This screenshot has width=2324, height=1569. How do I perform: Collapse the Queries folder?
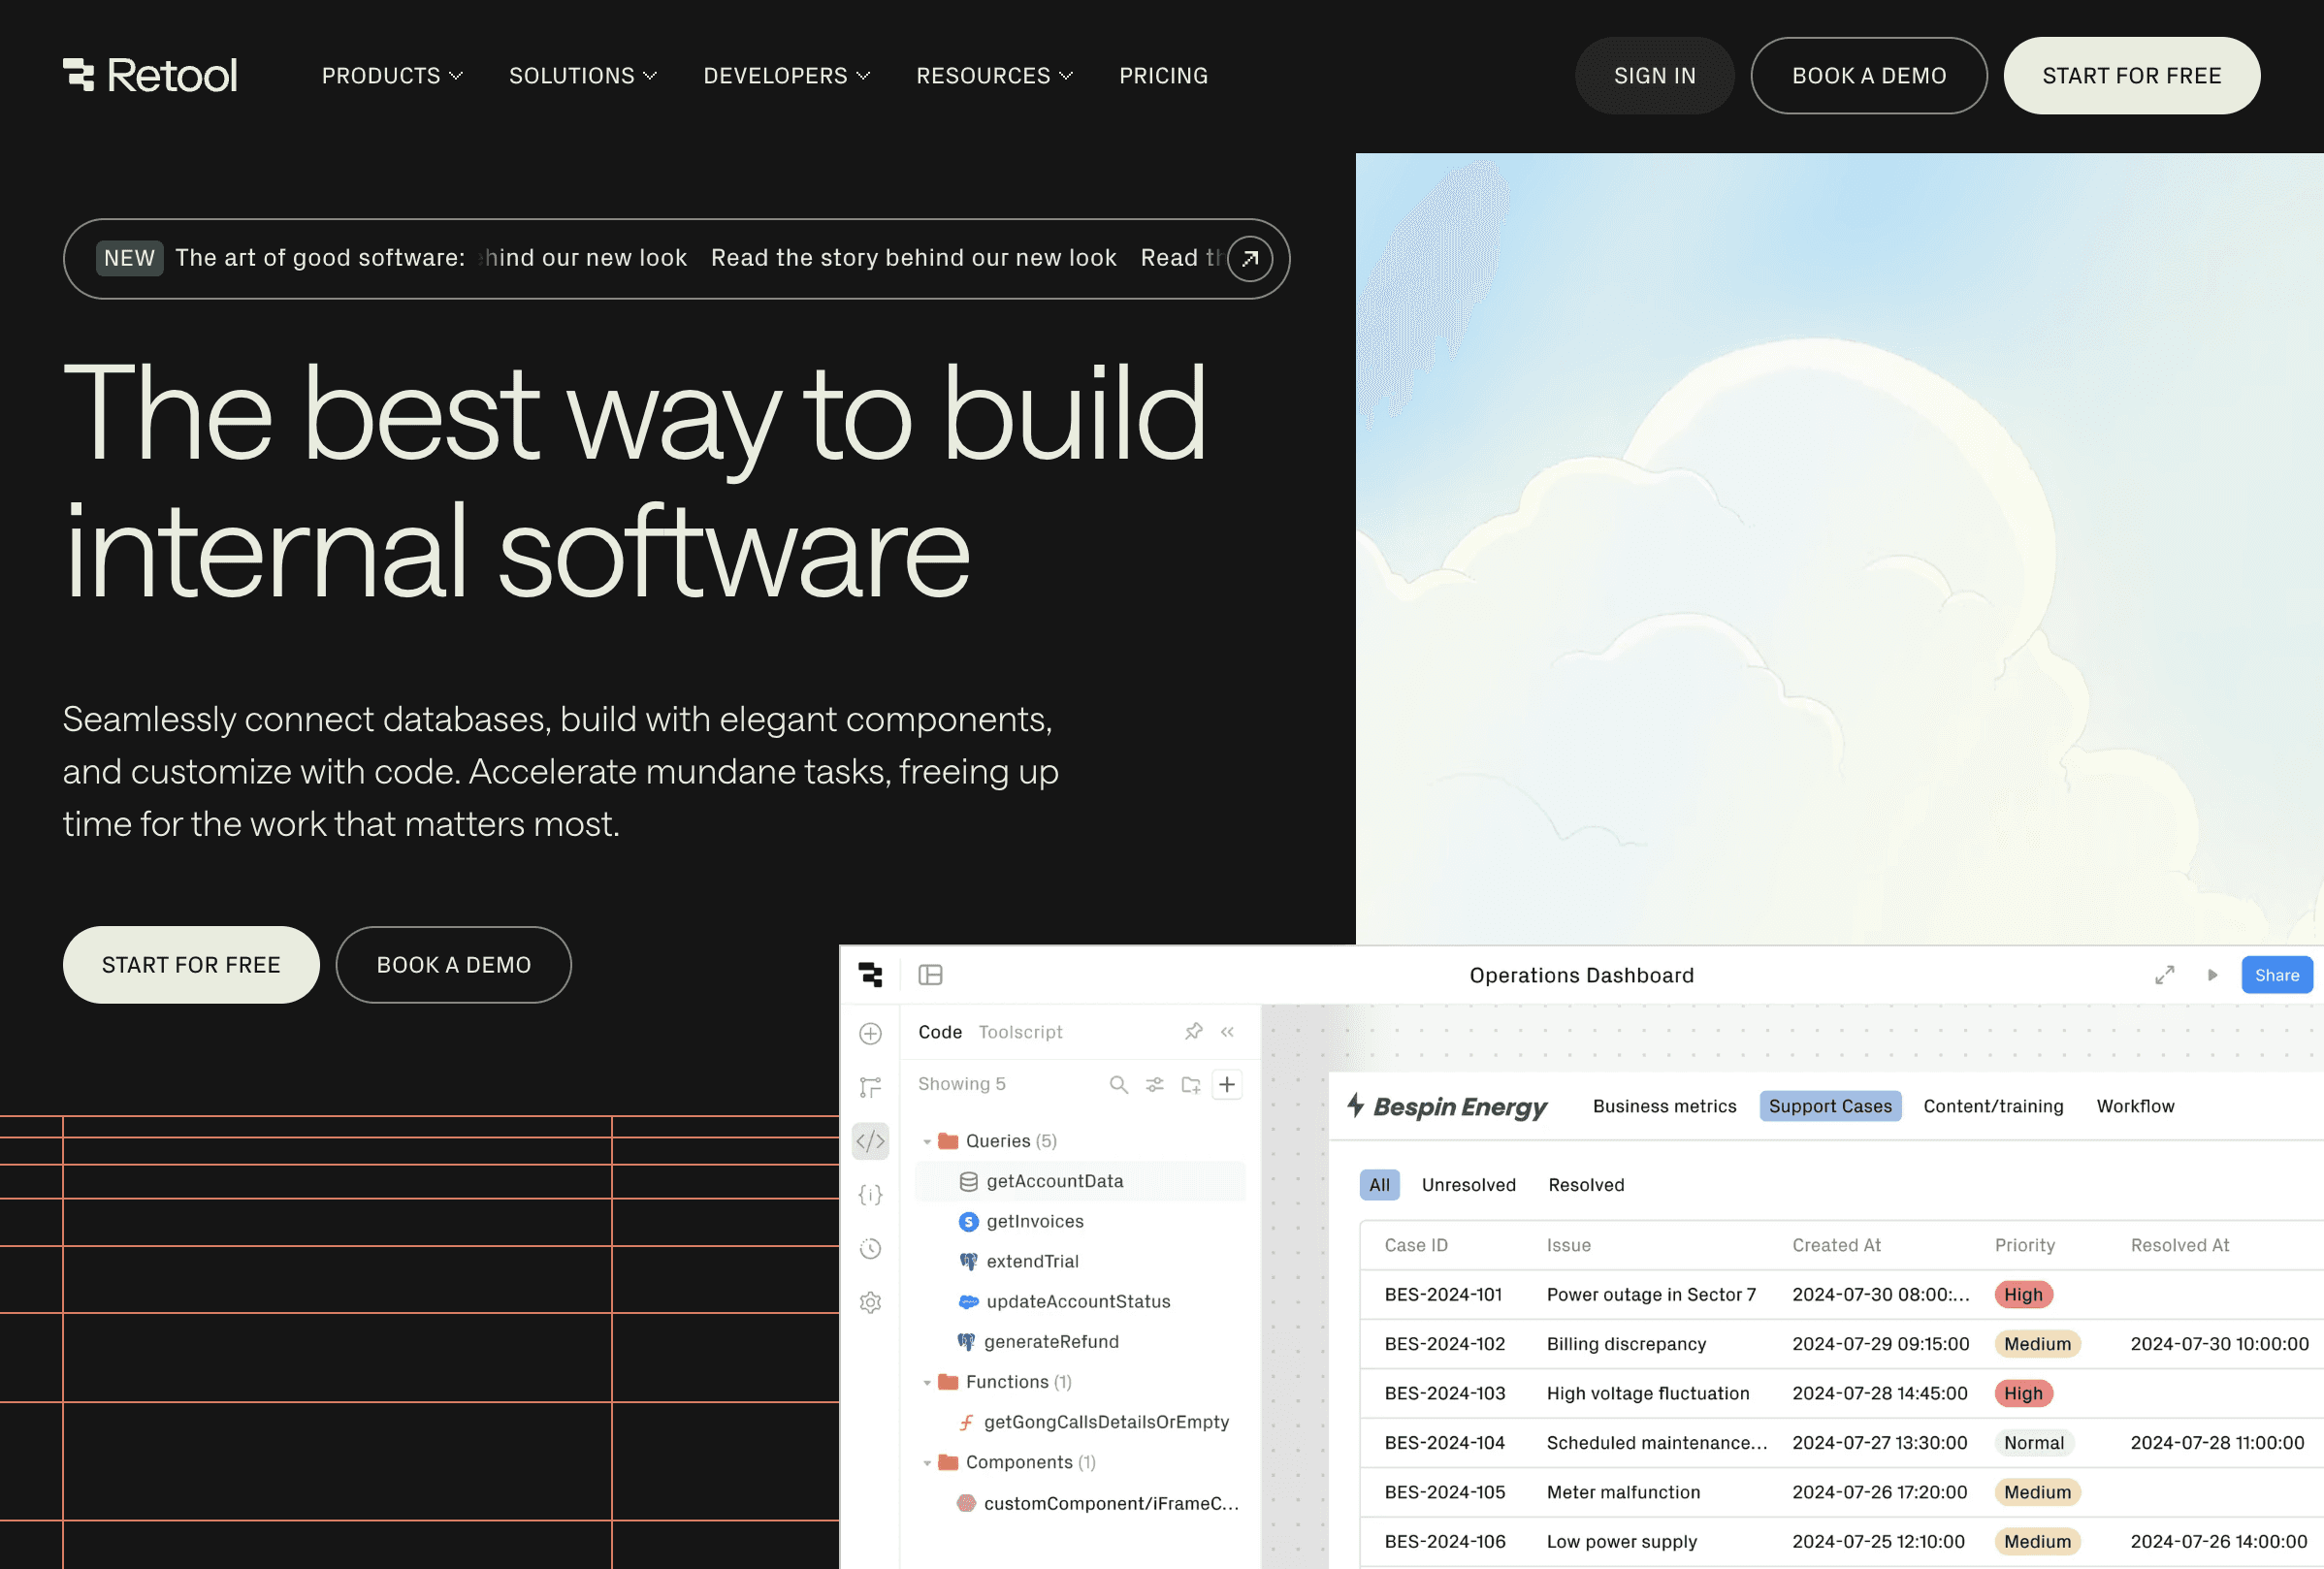[927, 1141]
